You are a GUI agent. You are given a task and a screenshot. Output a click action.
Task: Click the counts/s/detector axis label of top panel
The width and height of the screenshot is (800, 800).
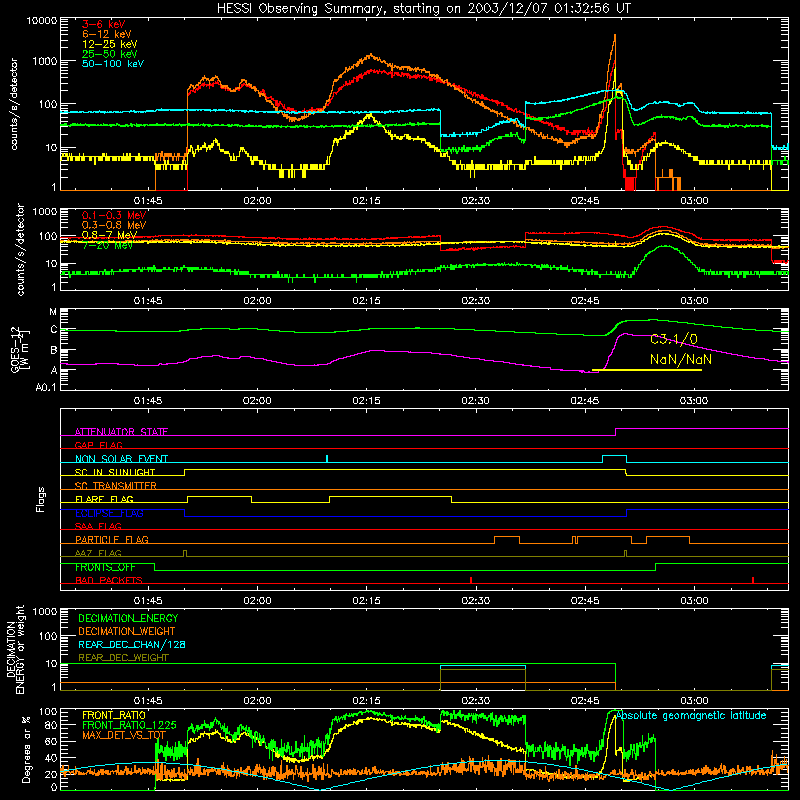tap(14, 104)
